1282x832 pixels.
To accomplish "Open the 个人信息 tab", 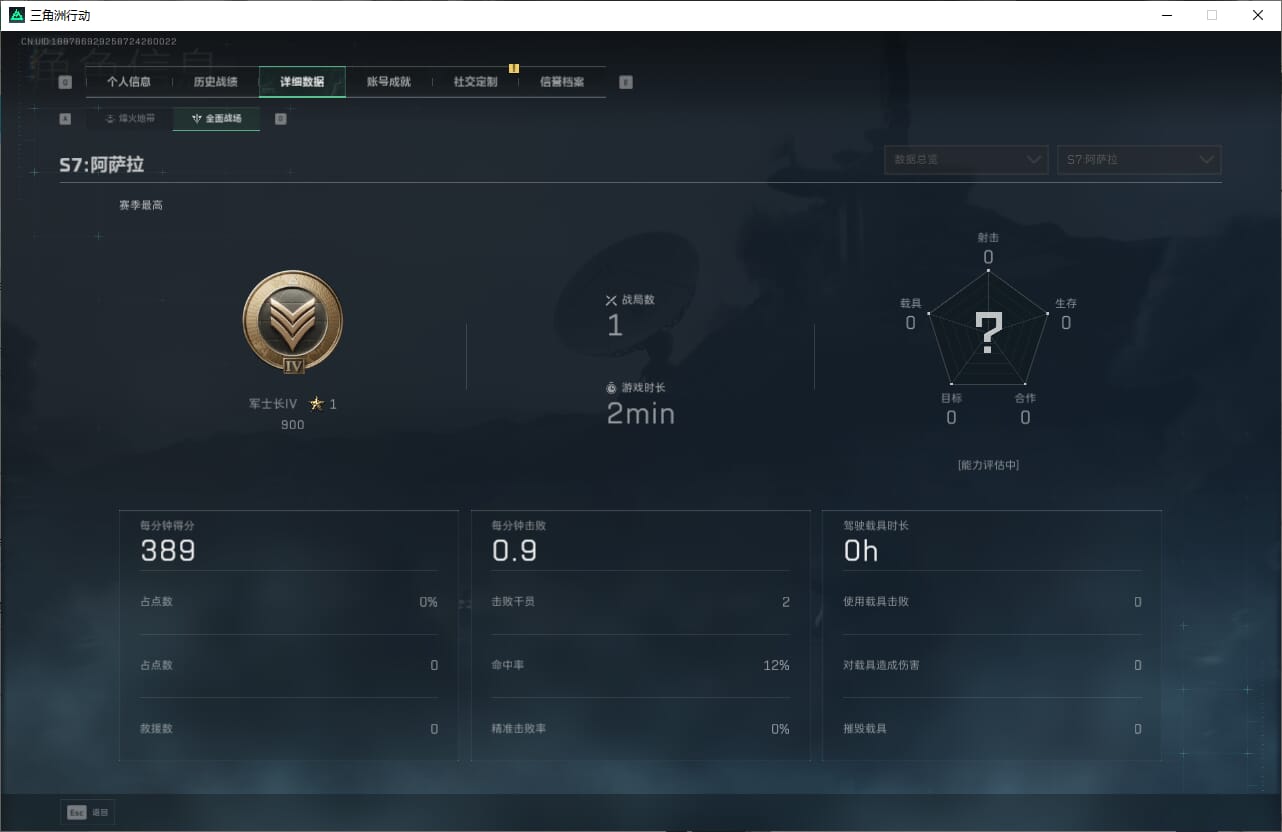I will coord(129,82).
